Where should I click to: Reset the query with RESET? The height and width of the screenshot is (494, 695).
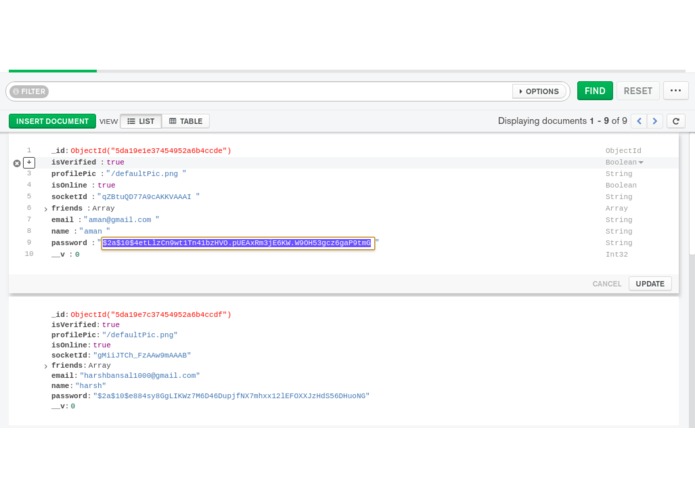[637, 91]
